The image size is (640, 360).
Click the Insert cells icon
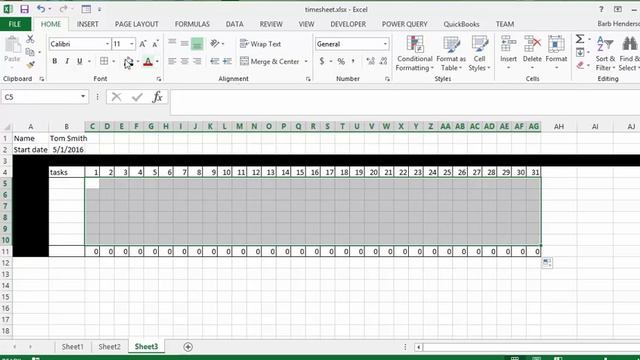pos(509,44)
